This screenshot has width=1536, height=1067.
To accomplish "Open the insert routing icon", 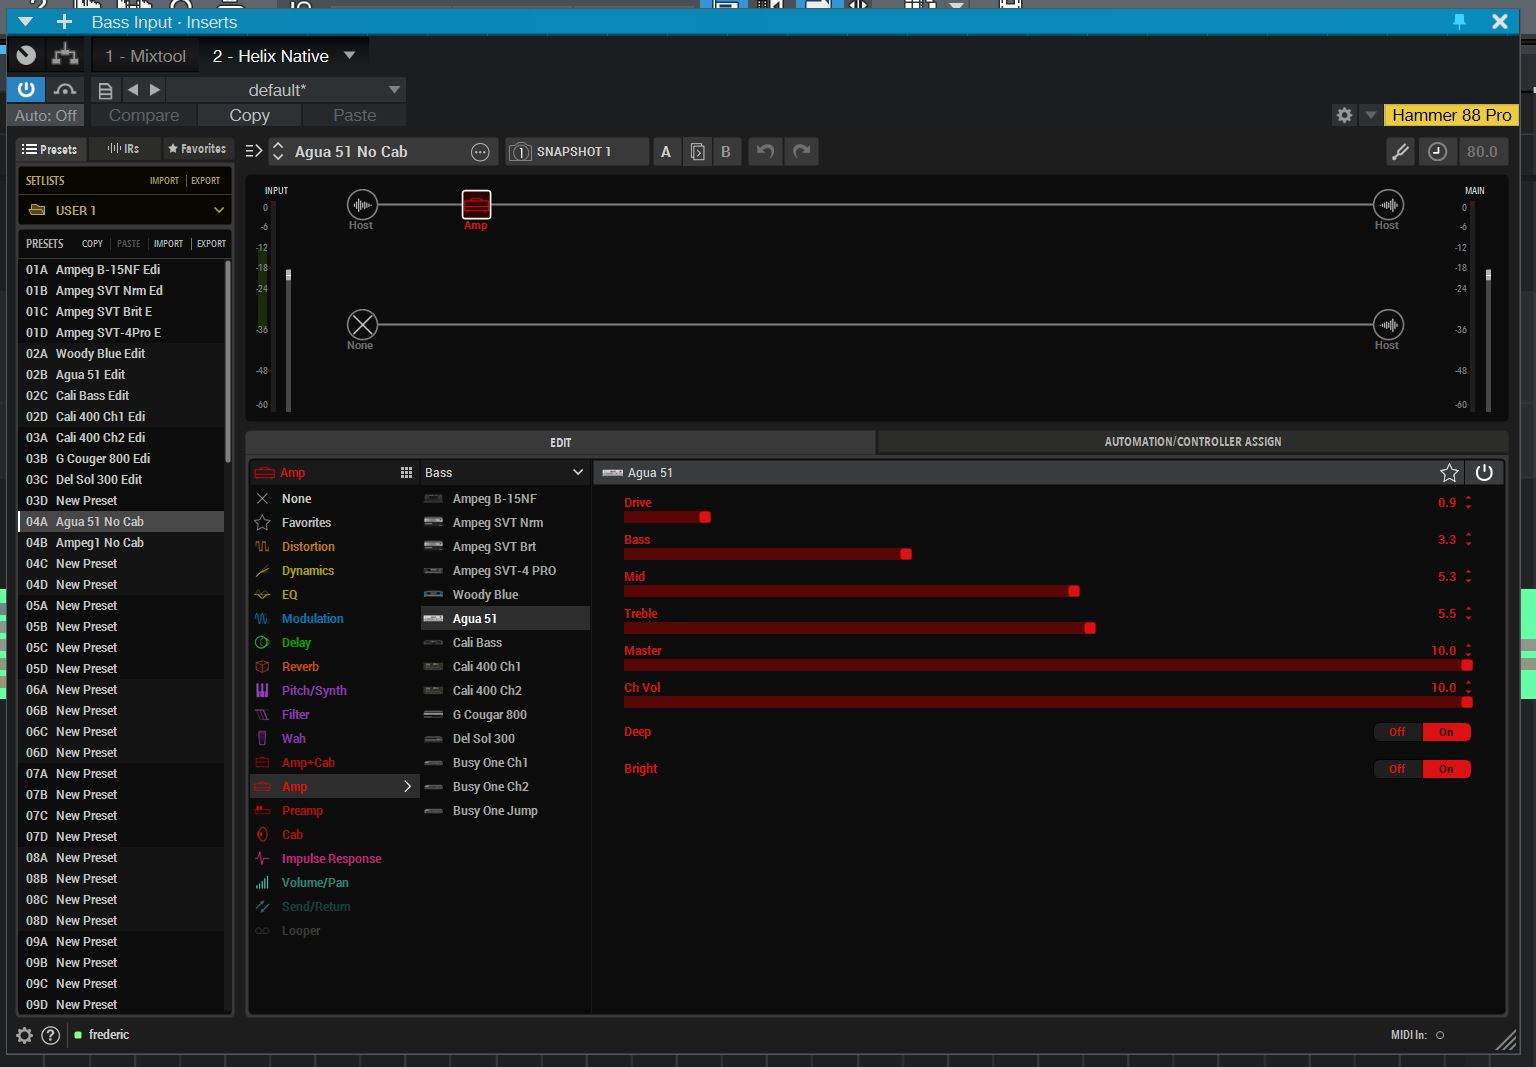I will 65,55.
